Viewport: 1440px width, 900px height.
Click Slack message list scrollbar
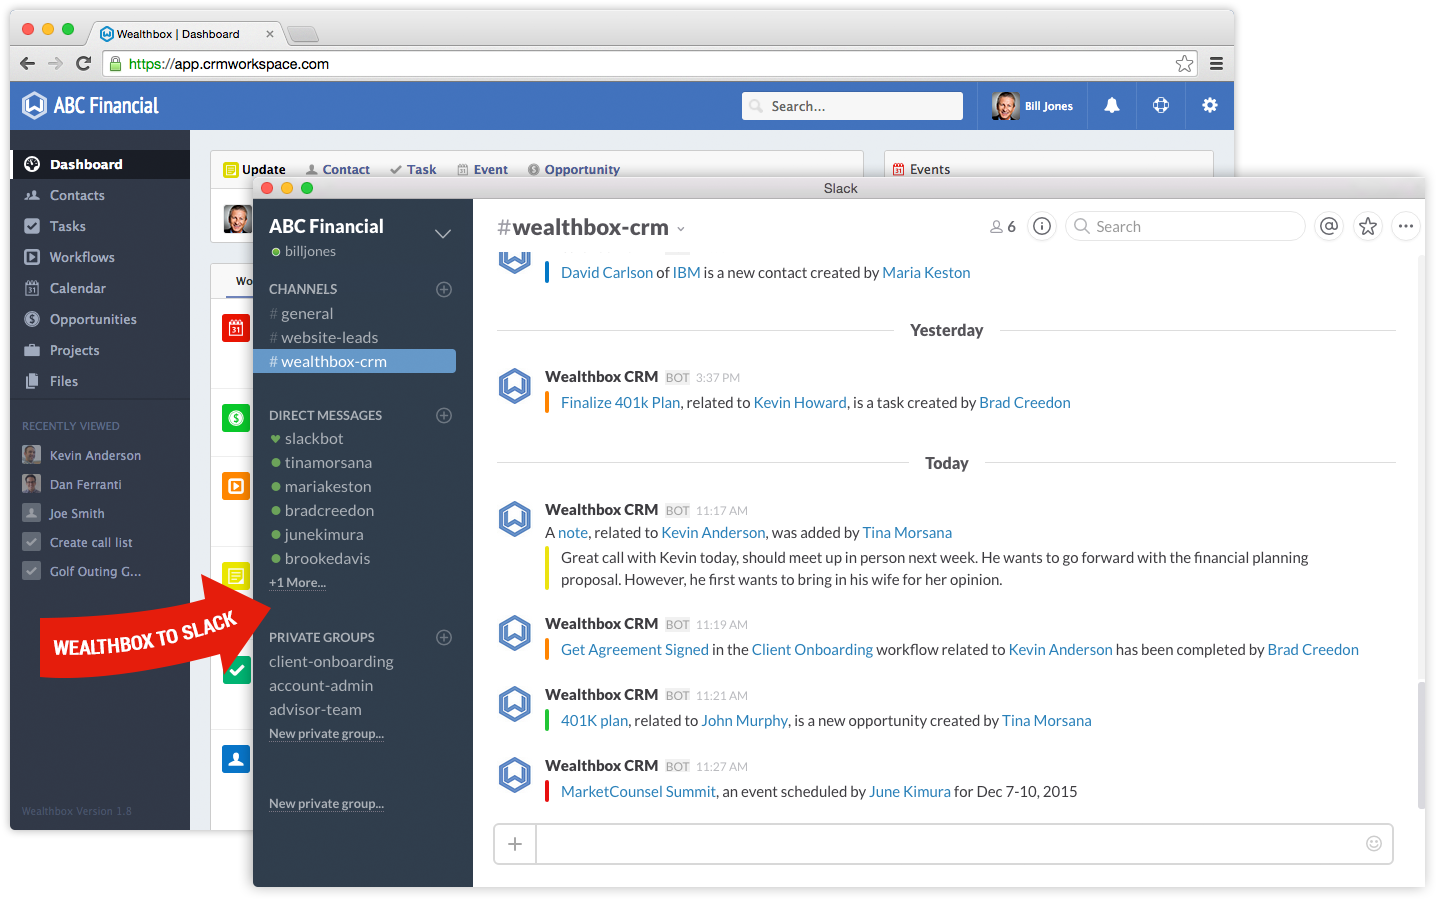click(x=1420, y=744)
